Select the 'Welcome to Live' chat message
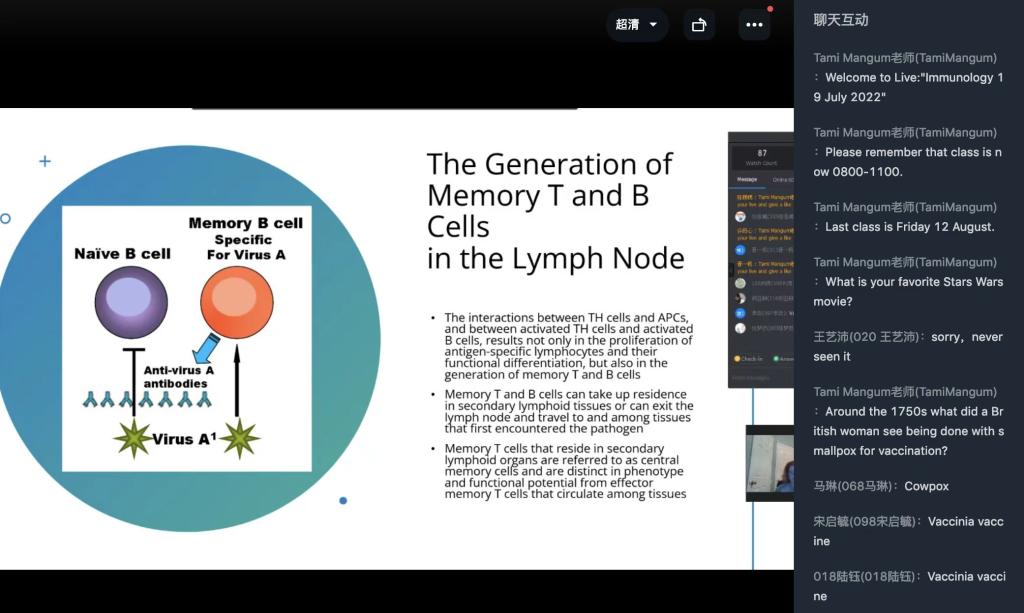1024x613 pixels. point(908,87)
